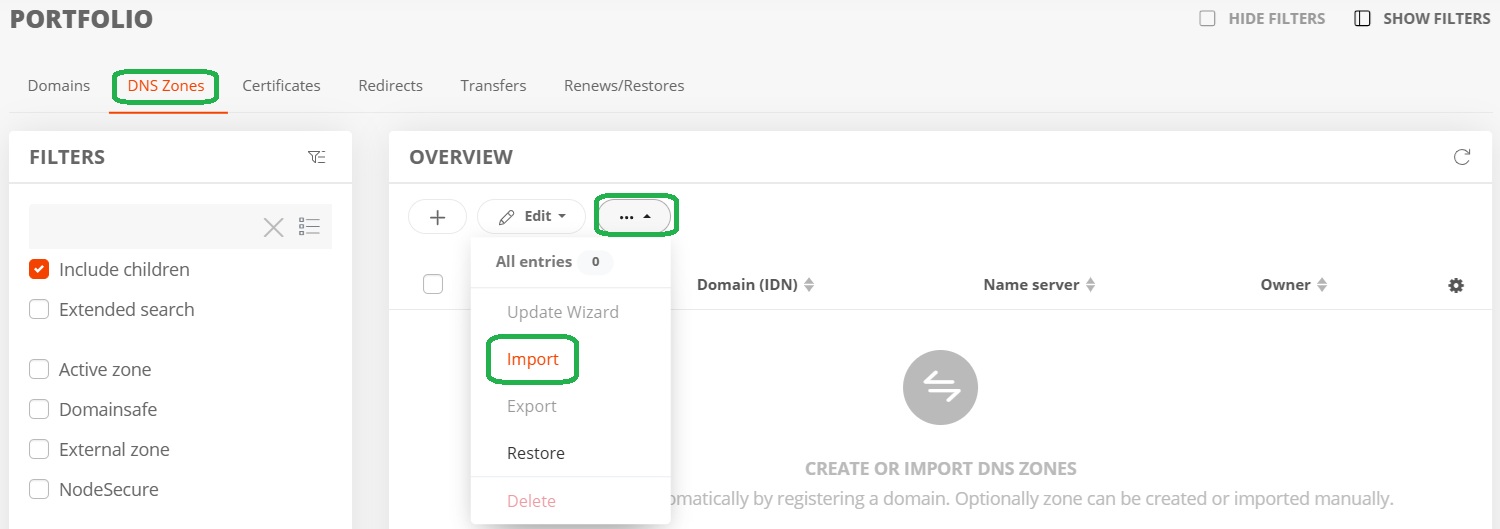Screen dimensions: 1500x529
Task: Click the Hide Filters label
Action: [x=1277, y=19]
